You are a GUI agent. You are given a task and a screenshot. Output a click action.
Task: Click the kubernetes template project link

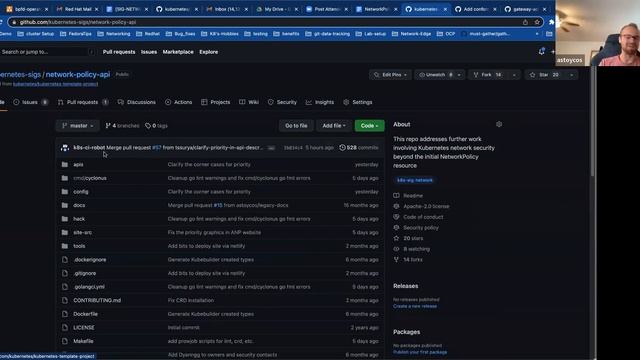pyautogui.click(x=56, y=84)
